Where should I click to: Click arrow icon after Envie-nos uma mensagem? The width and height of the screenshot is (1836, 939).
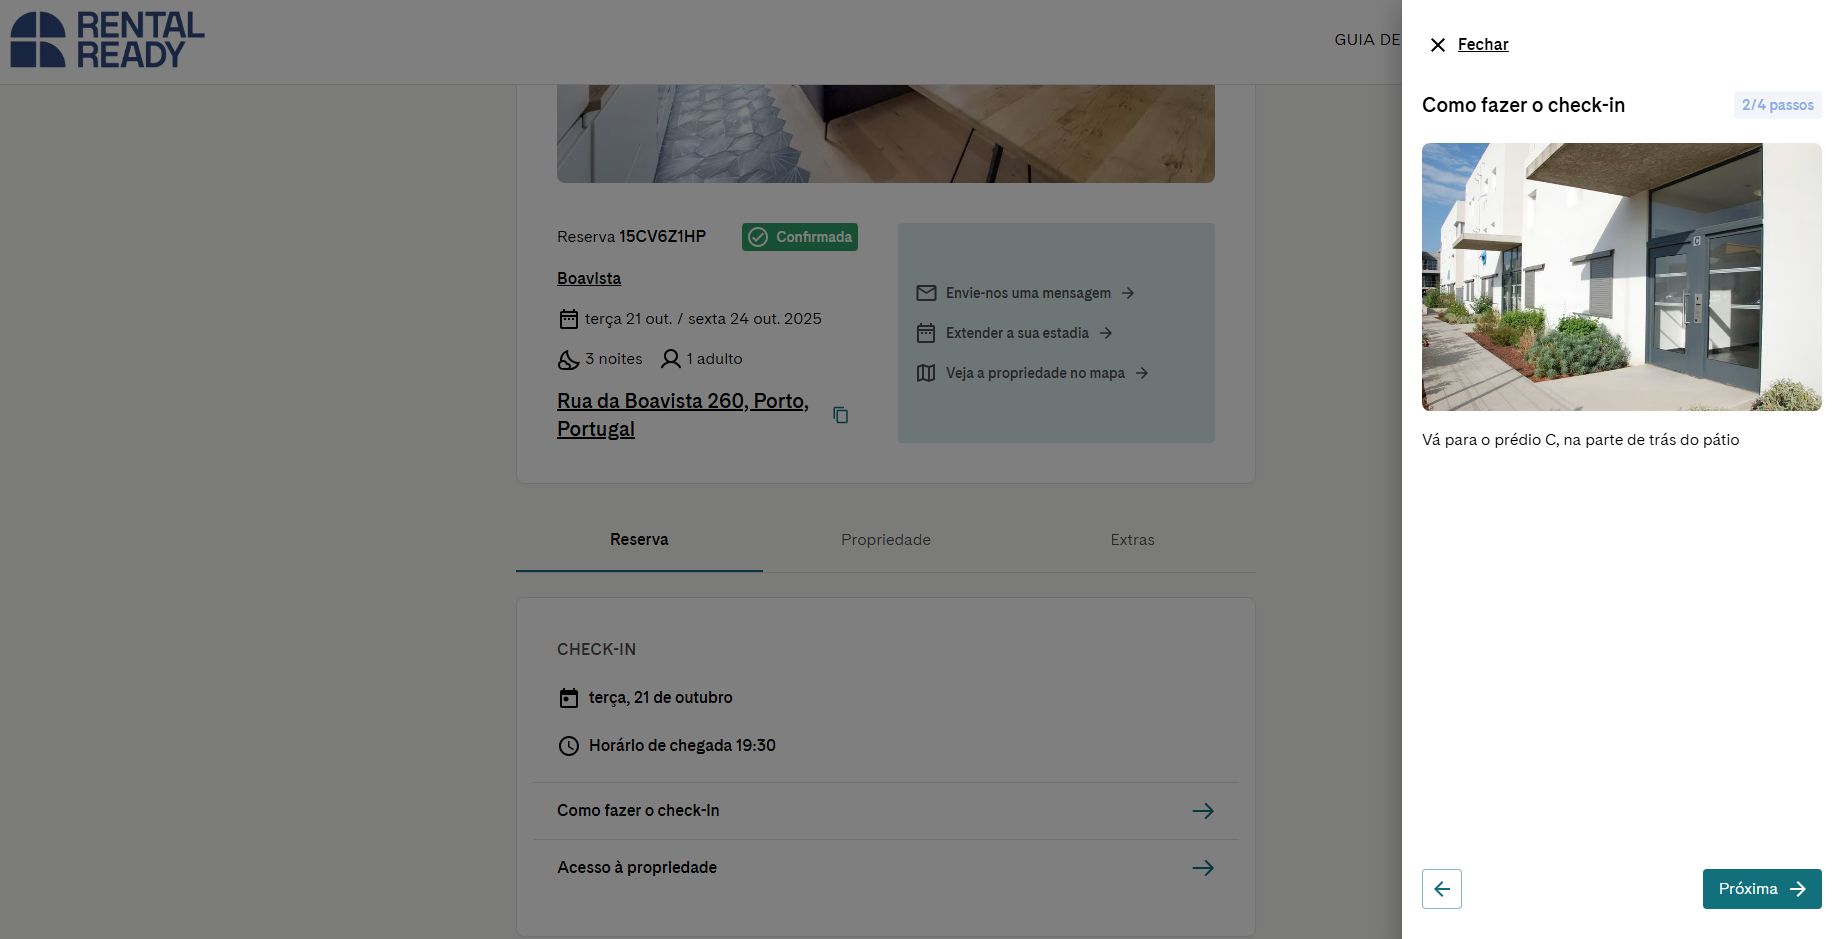(x=1128, y=293)
